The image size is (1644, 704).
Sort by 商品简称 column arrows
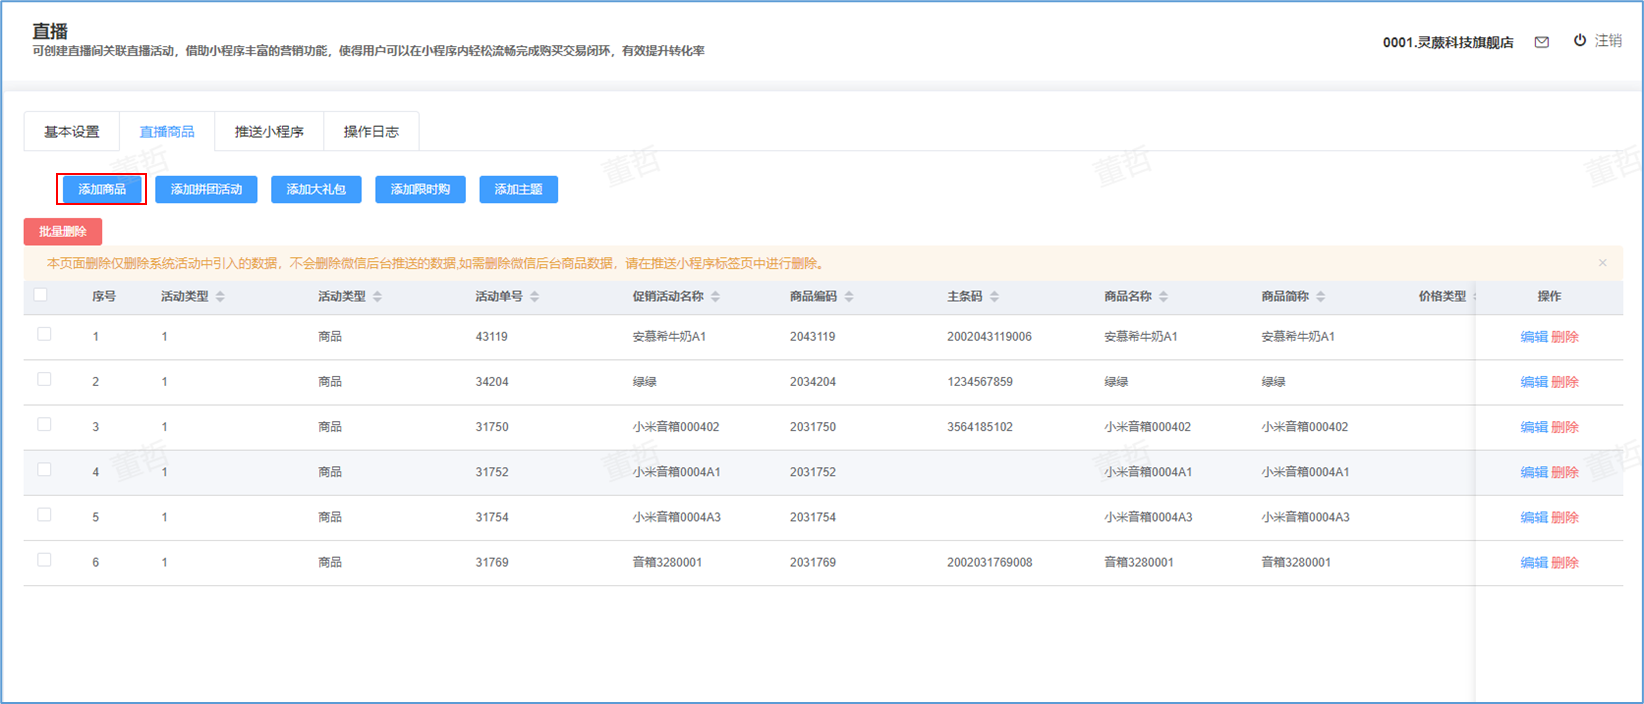pos(1320,297)
